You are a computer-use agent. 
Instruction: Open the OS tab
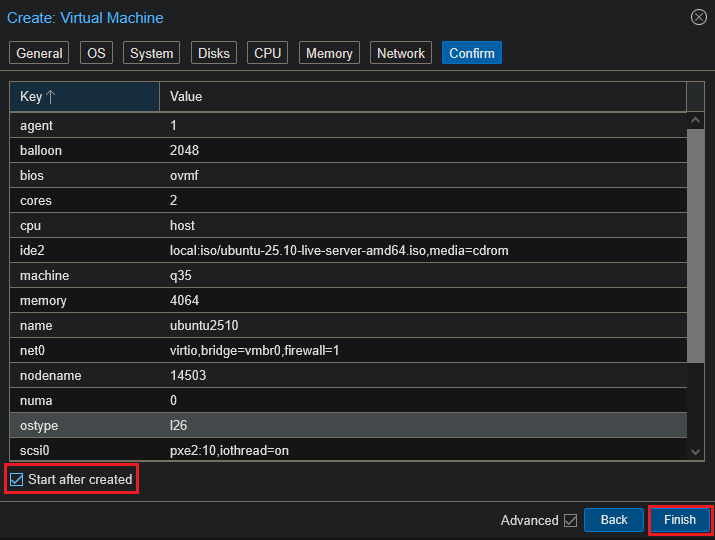coord(96,53)
